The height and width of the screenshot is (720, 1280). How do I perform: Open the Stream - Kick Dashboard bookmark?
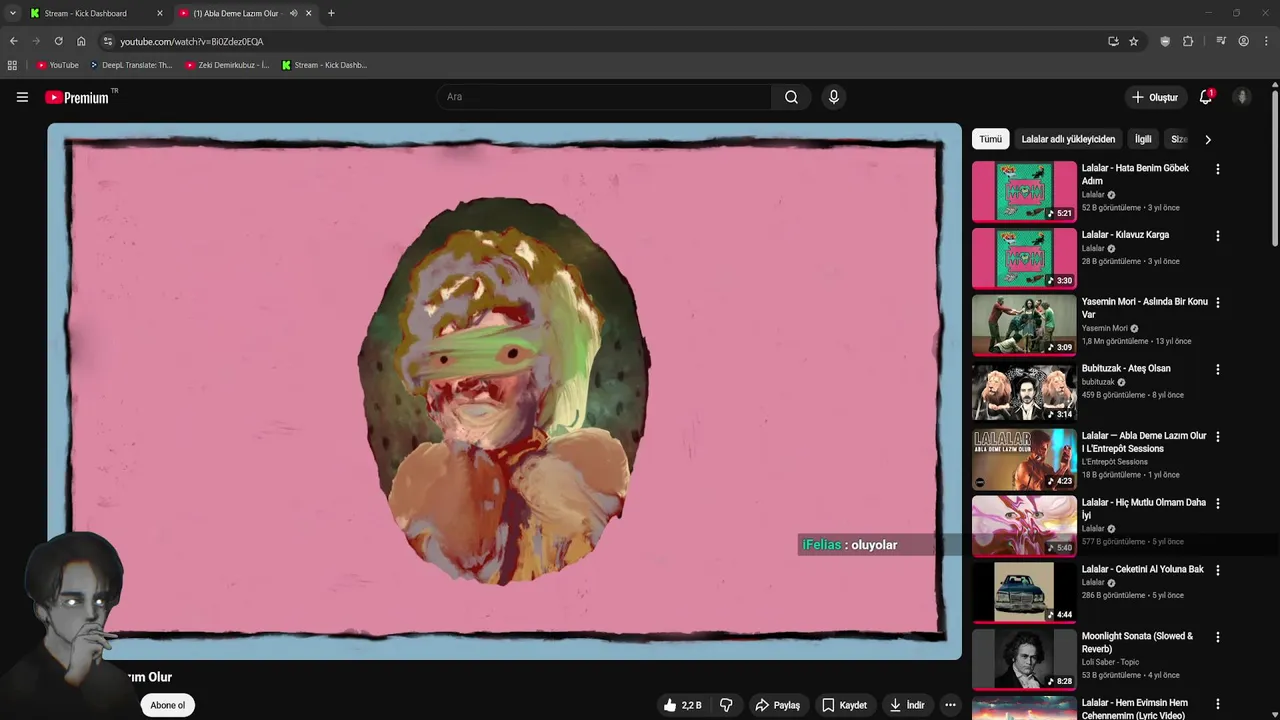(x=324, y=65)
